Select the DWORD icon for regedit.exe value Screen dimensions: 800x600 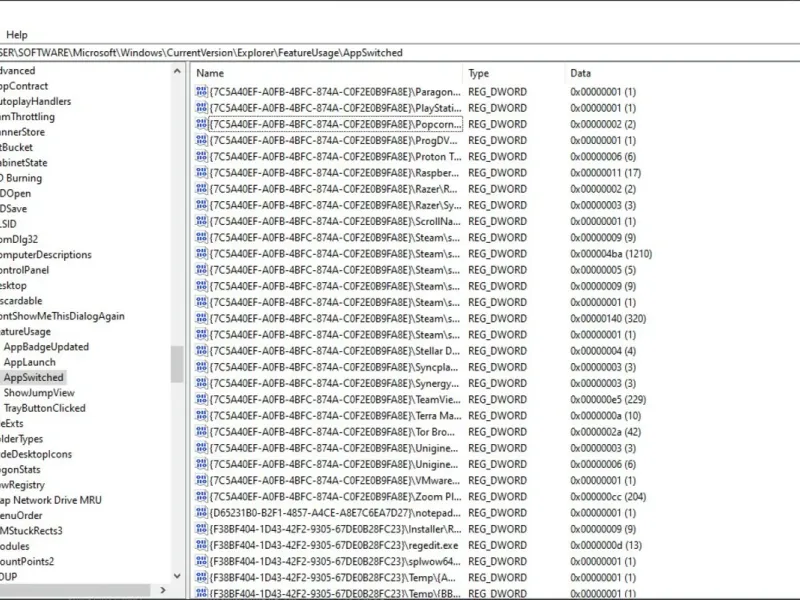(202, 545)
